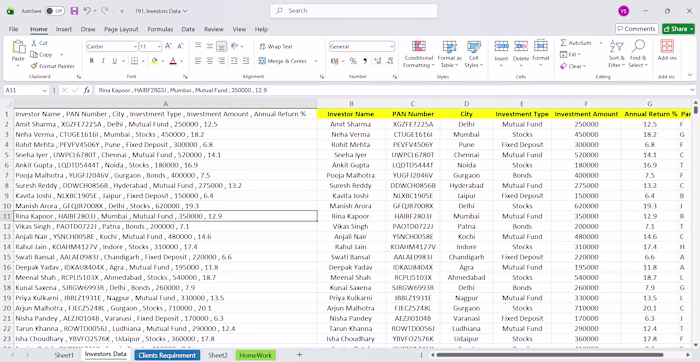Open Find & Select menu

point(638,54)
